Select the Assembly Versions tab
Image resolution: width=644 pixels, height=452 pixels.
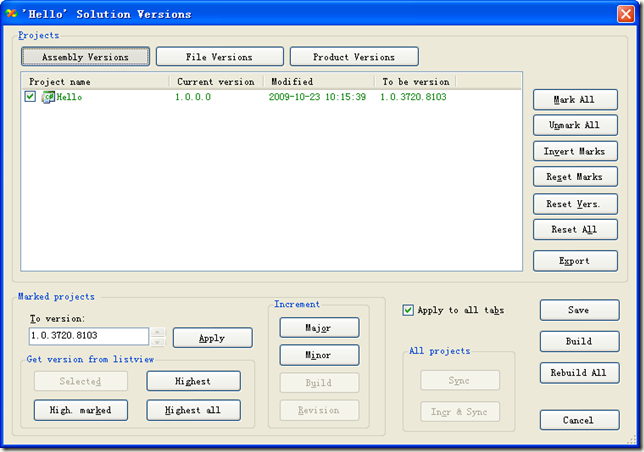pos(85,57)
